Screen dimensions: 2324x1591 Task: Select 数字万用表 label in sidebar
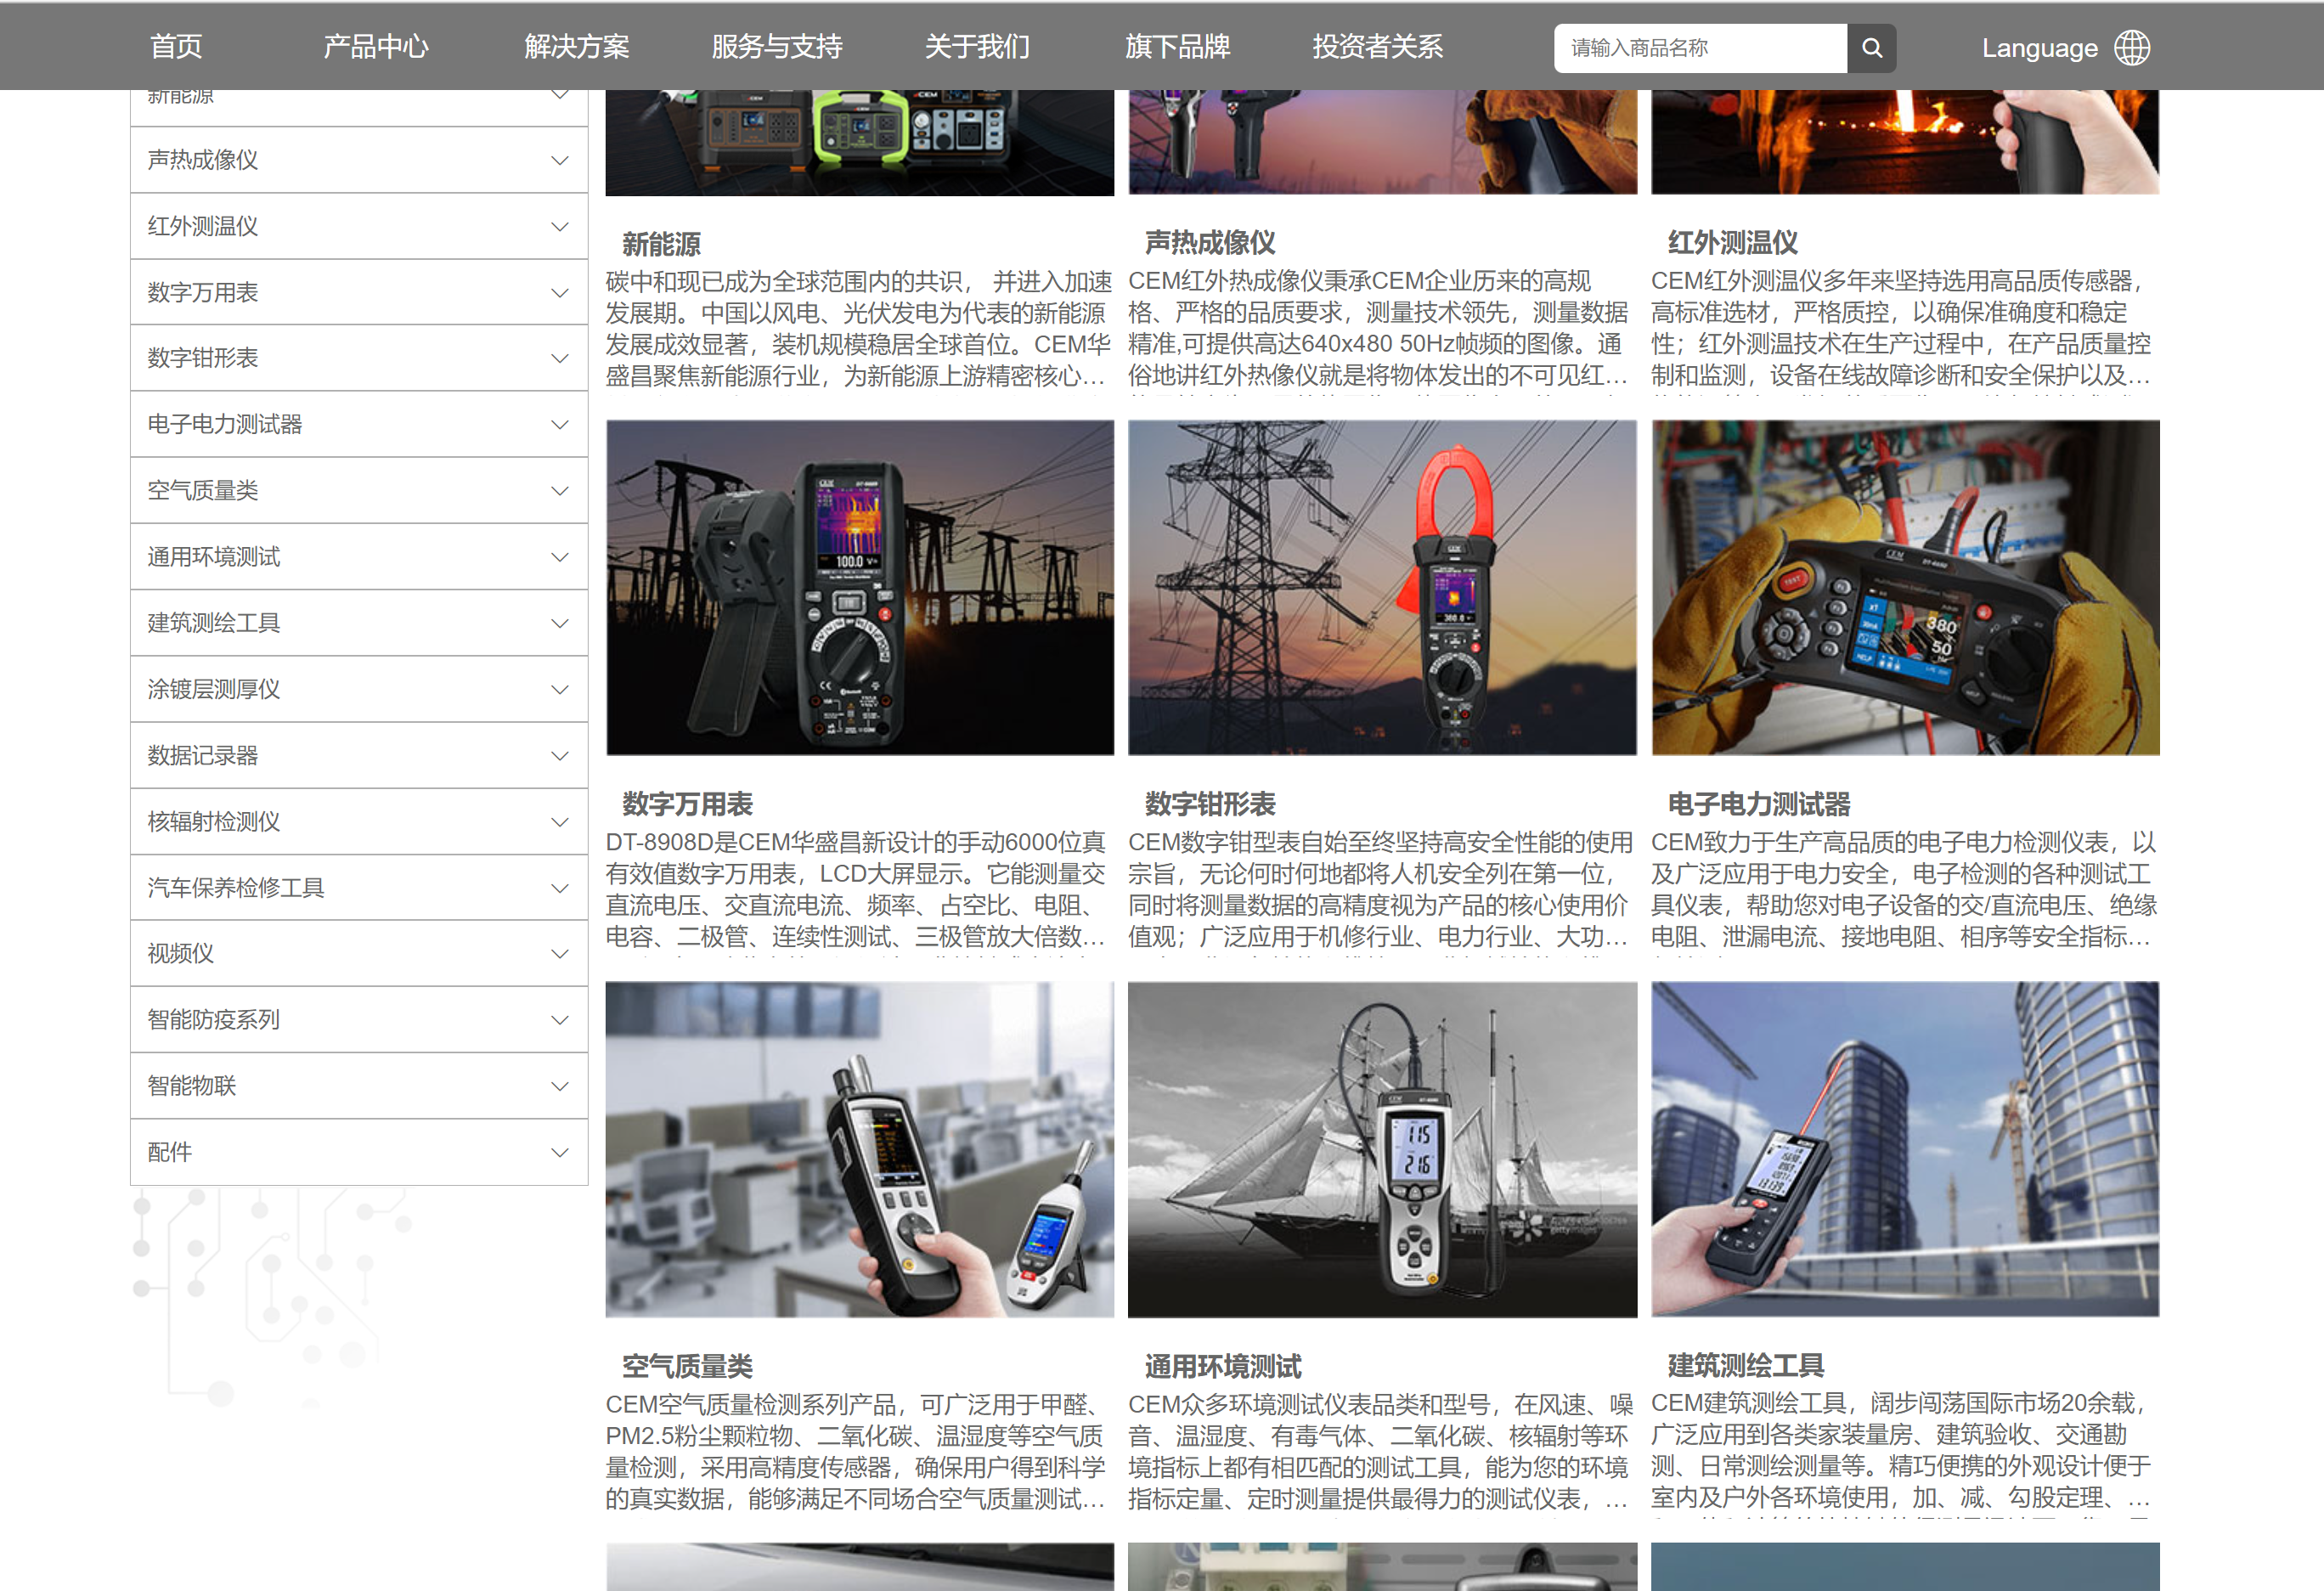click(203, 292)
